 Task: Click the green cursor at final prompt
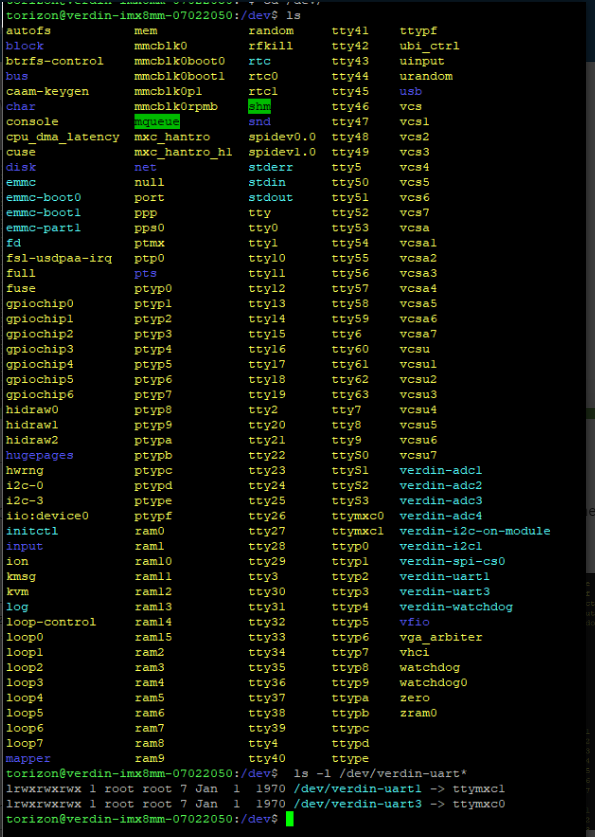tap(290, 819)
